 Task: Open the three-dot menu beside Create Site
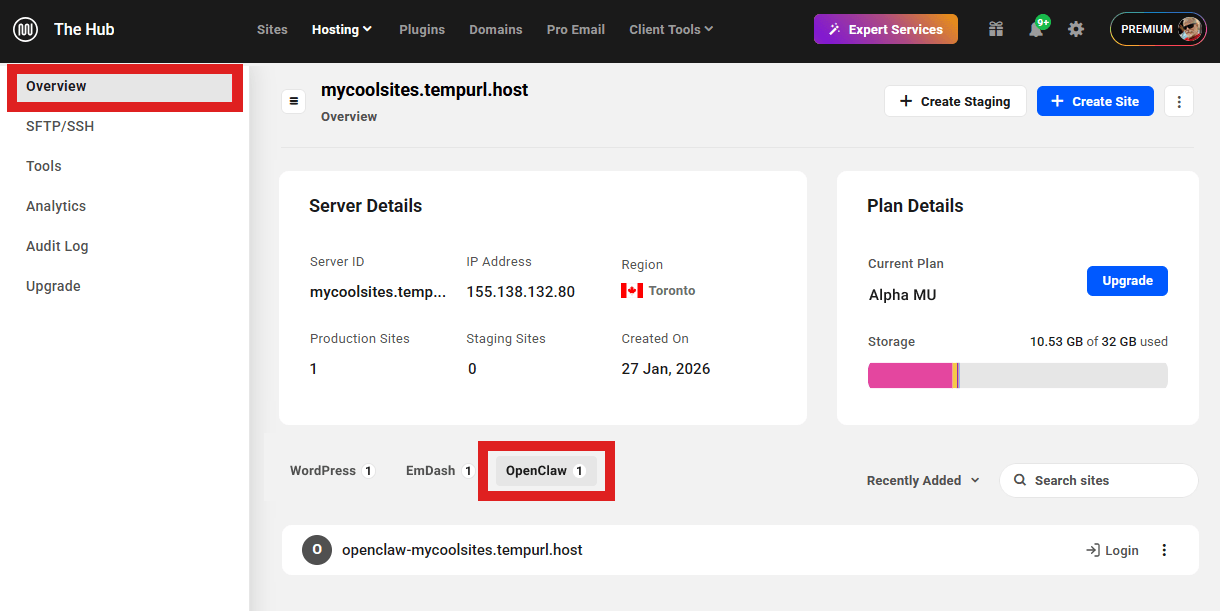tap(1179, 101)
